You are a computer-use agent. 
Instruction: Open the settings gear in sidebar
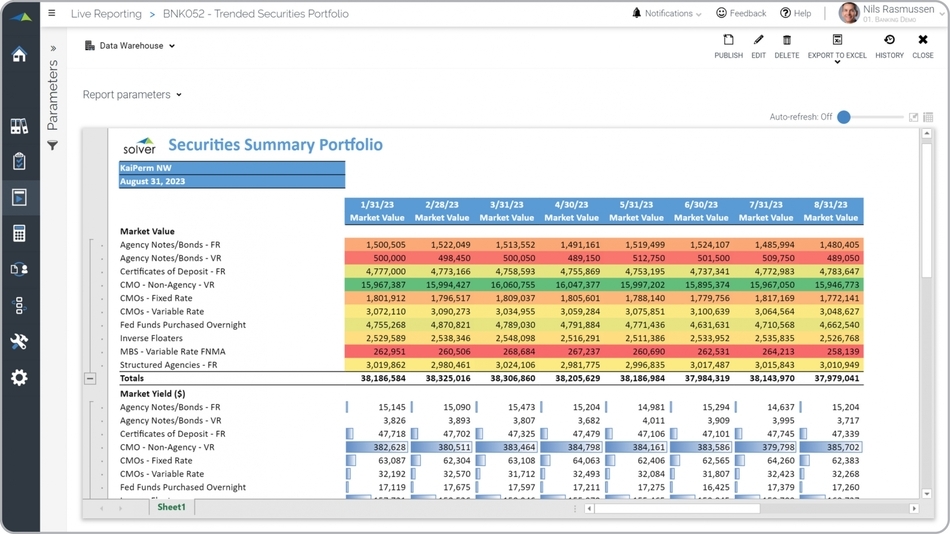pyautogui.click(x=19, y=378)
